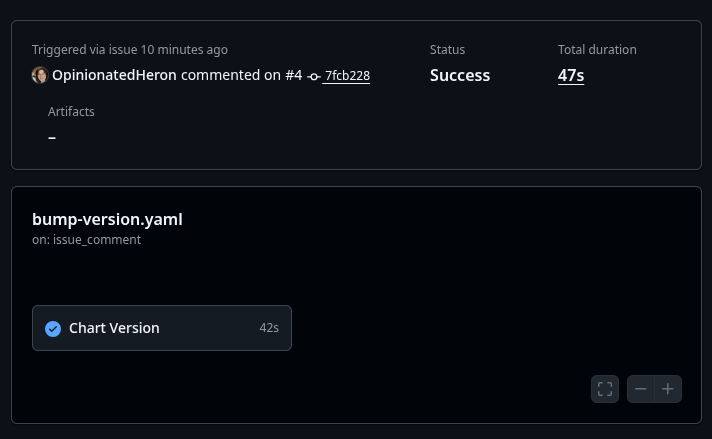Click 'Triggered via issue 10 minutes ago' text
The image size is (712, 439).
(130, 50)
